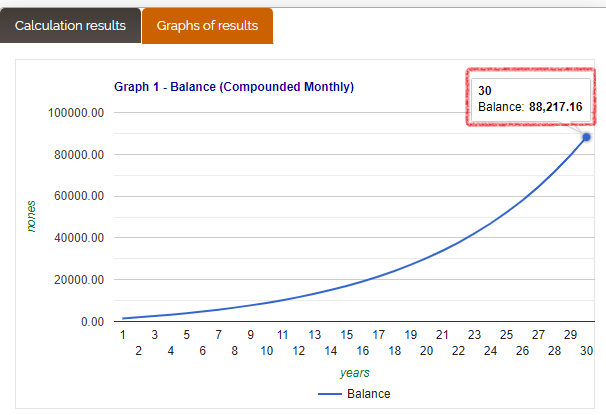Screen dimensions: 606x415
Task: Click the chart title Graph 1 - Balance (Compounded Monthly)
Action: pyautogui.click(x=234, y=87)
